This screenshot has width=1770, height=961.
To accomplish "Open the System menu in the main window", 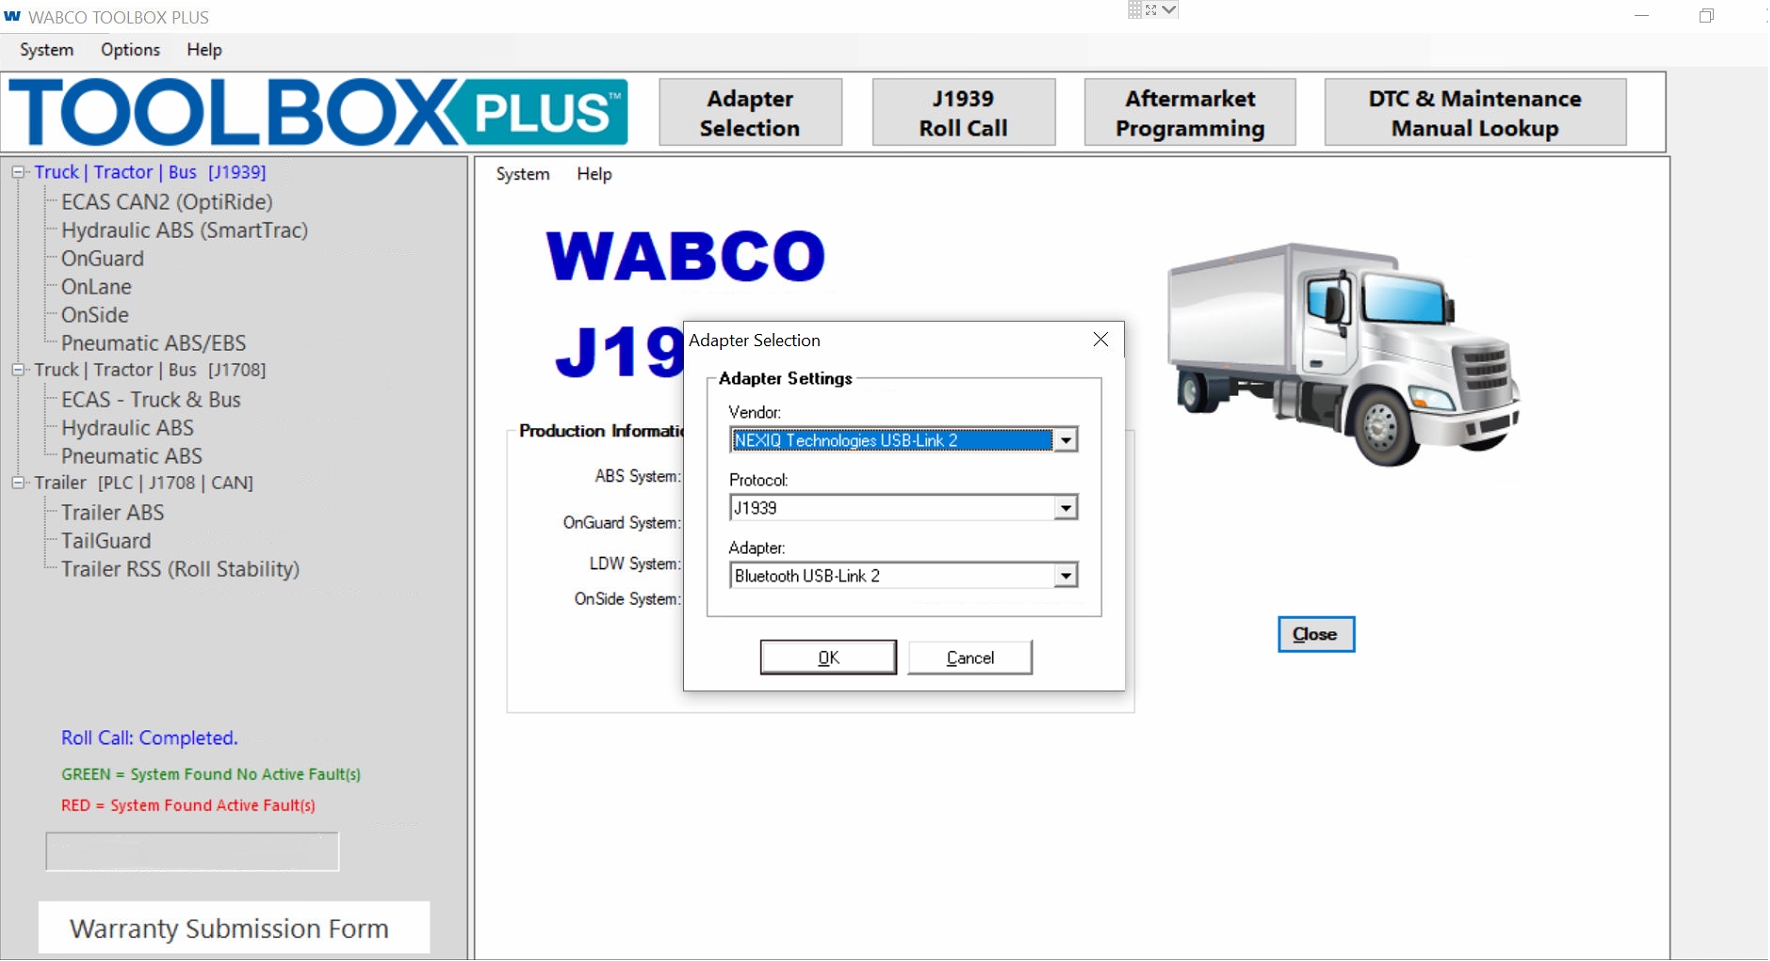I will click(x=45, y=49).
